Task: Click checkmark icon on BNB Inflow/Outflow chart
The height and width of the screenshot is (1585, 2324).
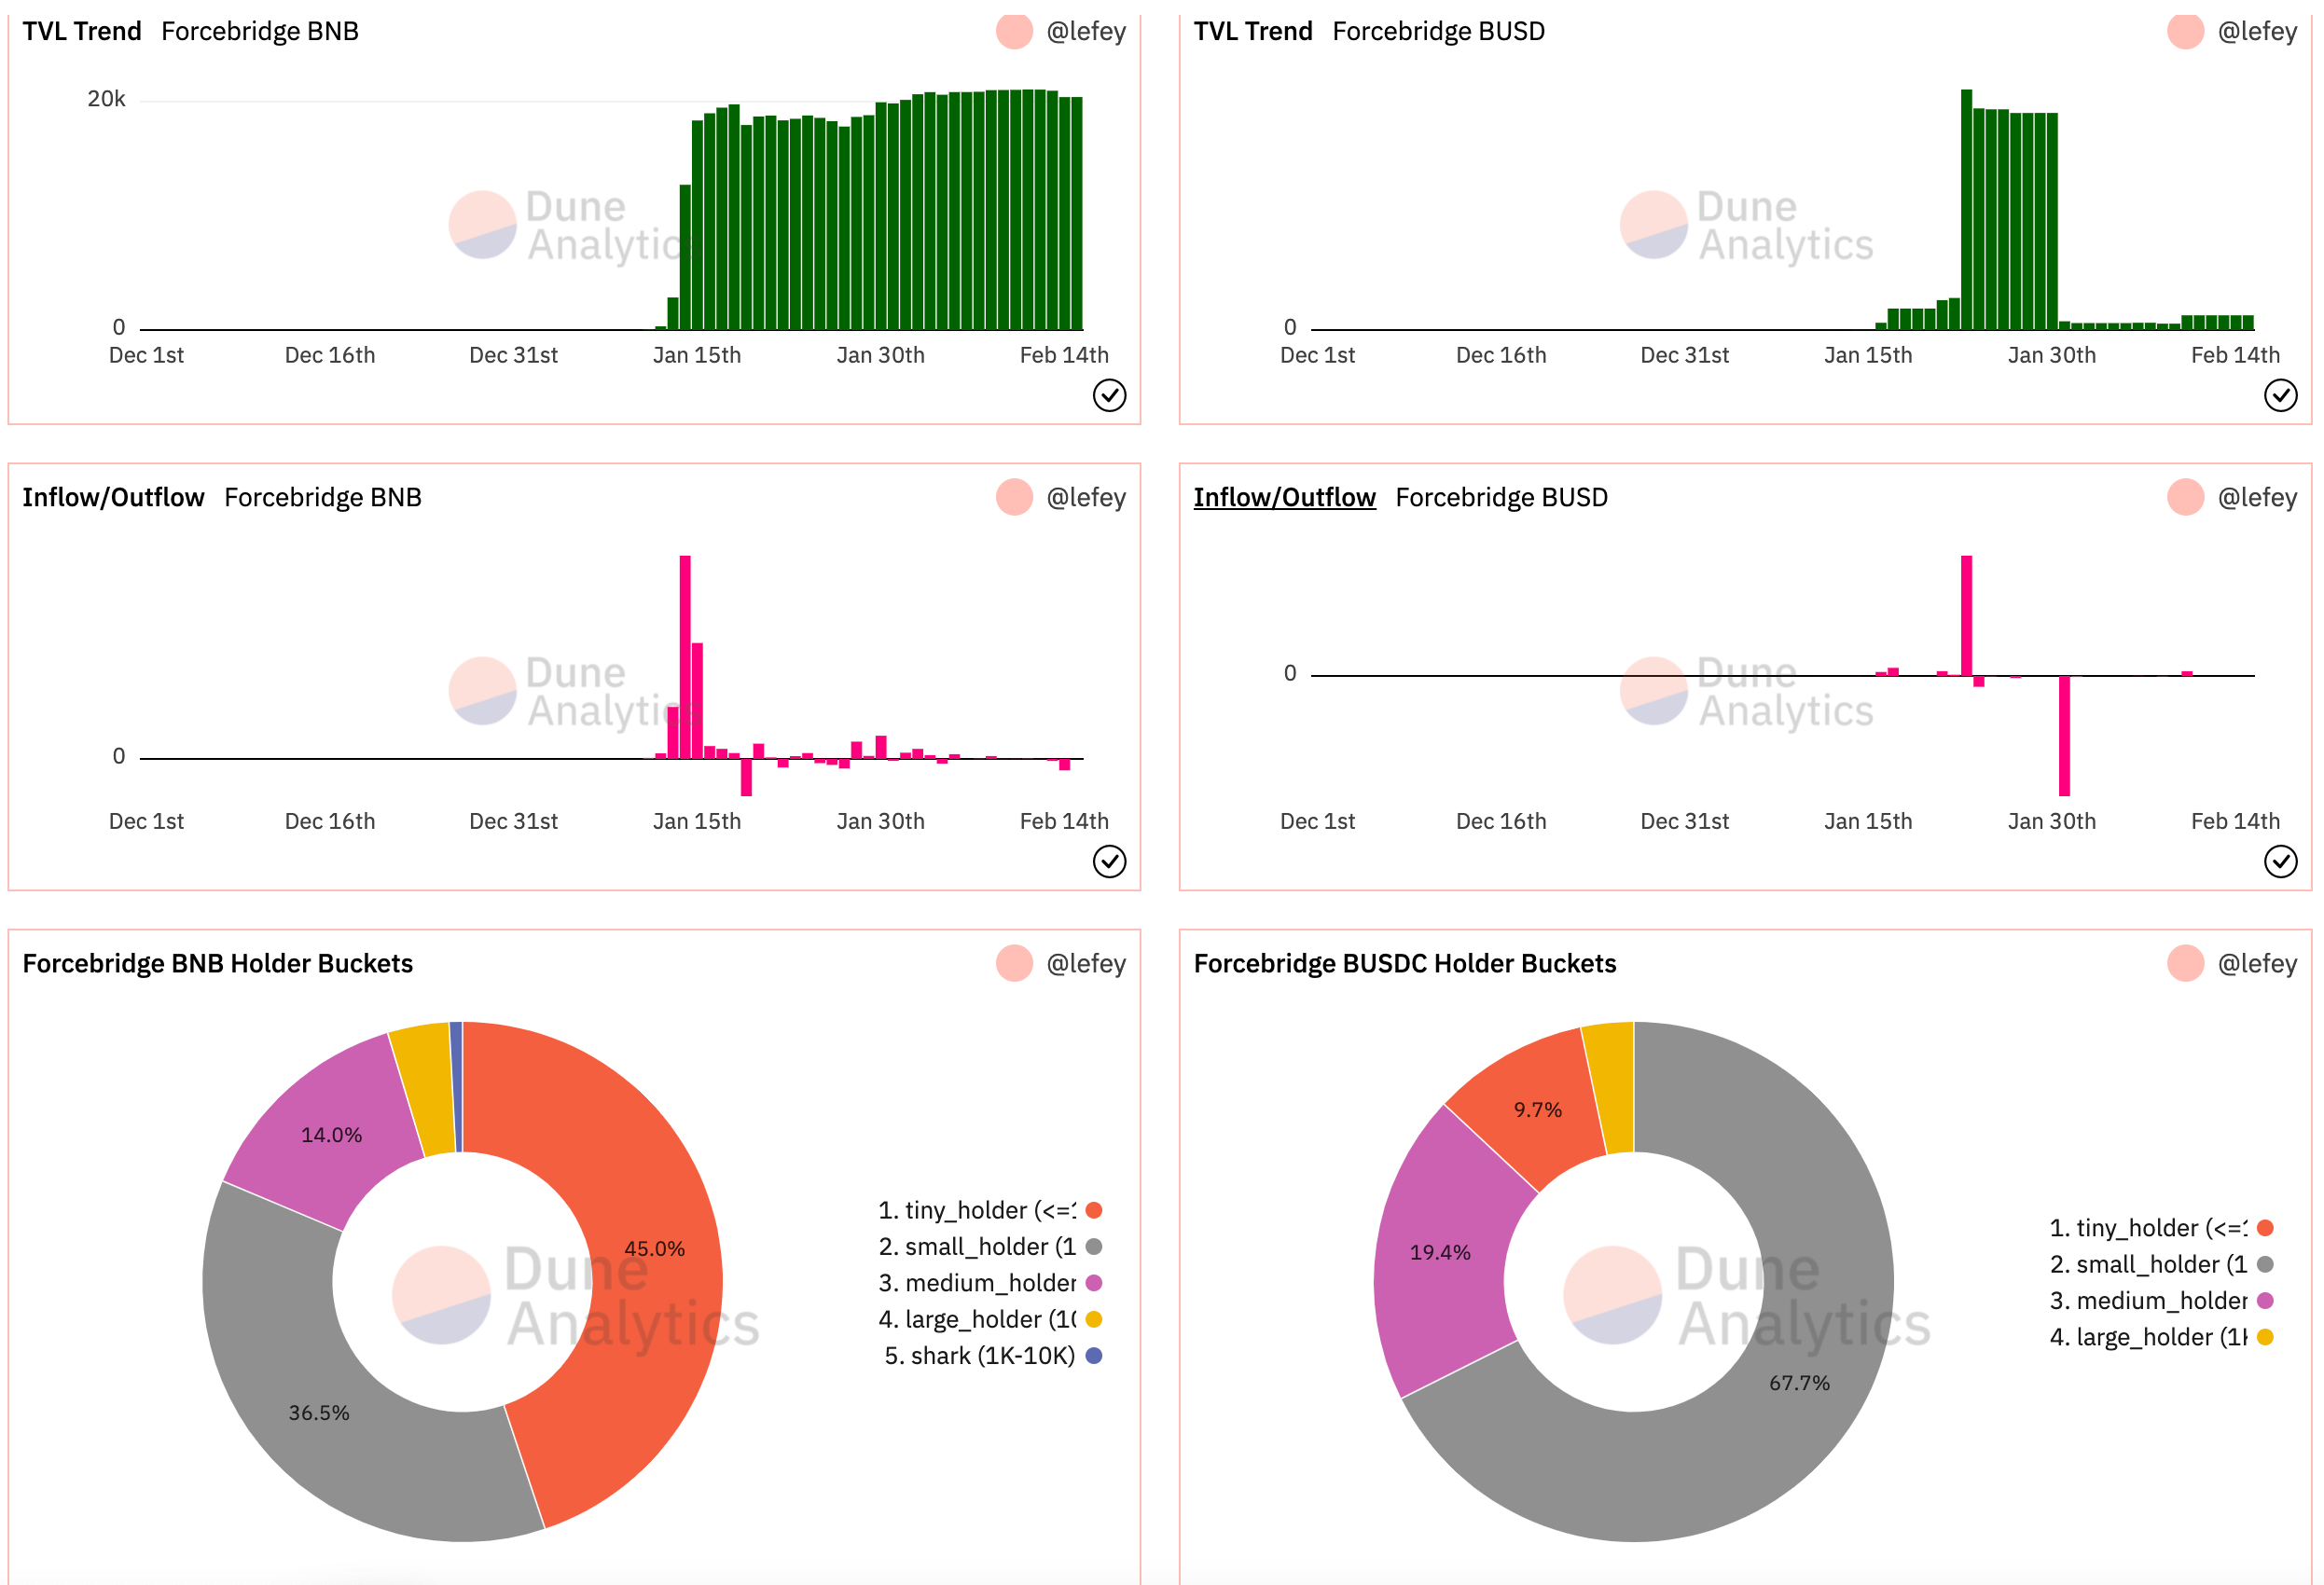Action: 1109,861
